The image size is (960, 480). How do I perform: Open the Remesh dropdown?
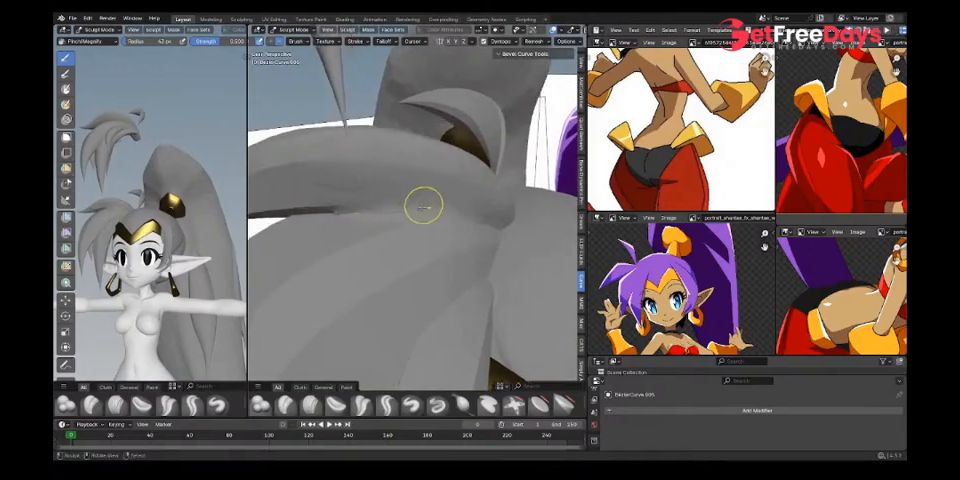(x=536, y=42)
